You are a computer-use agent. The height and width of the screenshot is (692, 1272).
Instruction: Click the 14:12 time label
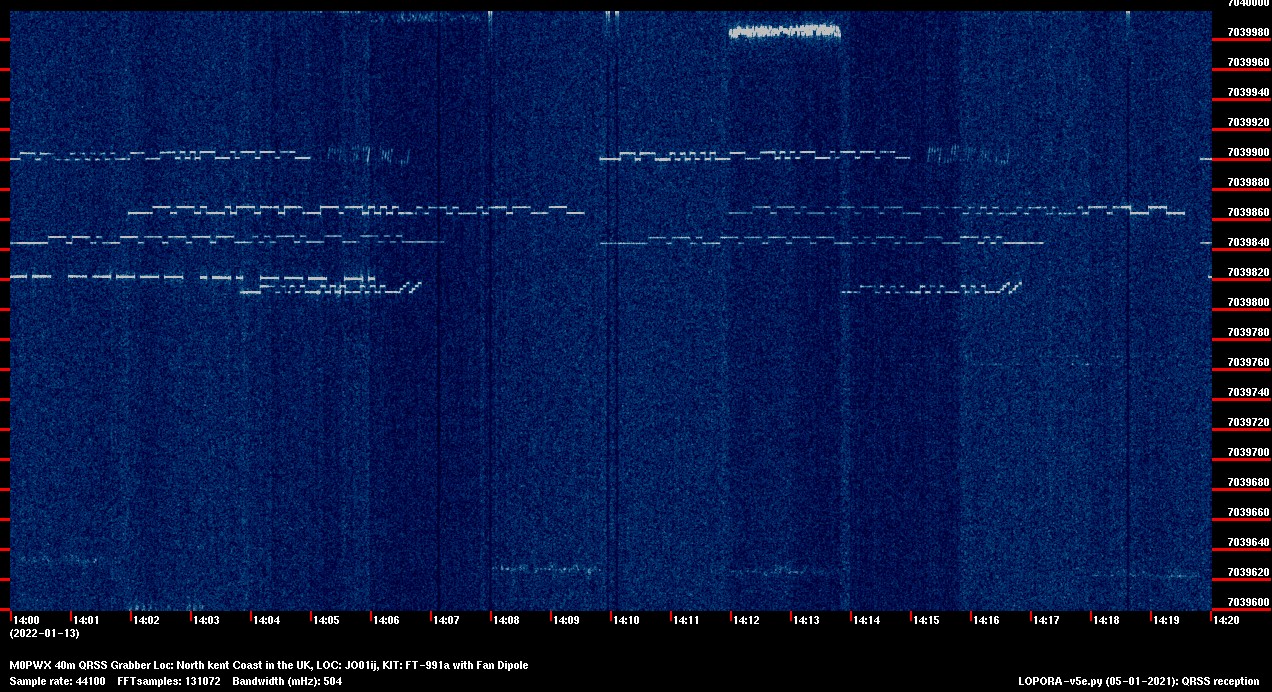point(746,621)
